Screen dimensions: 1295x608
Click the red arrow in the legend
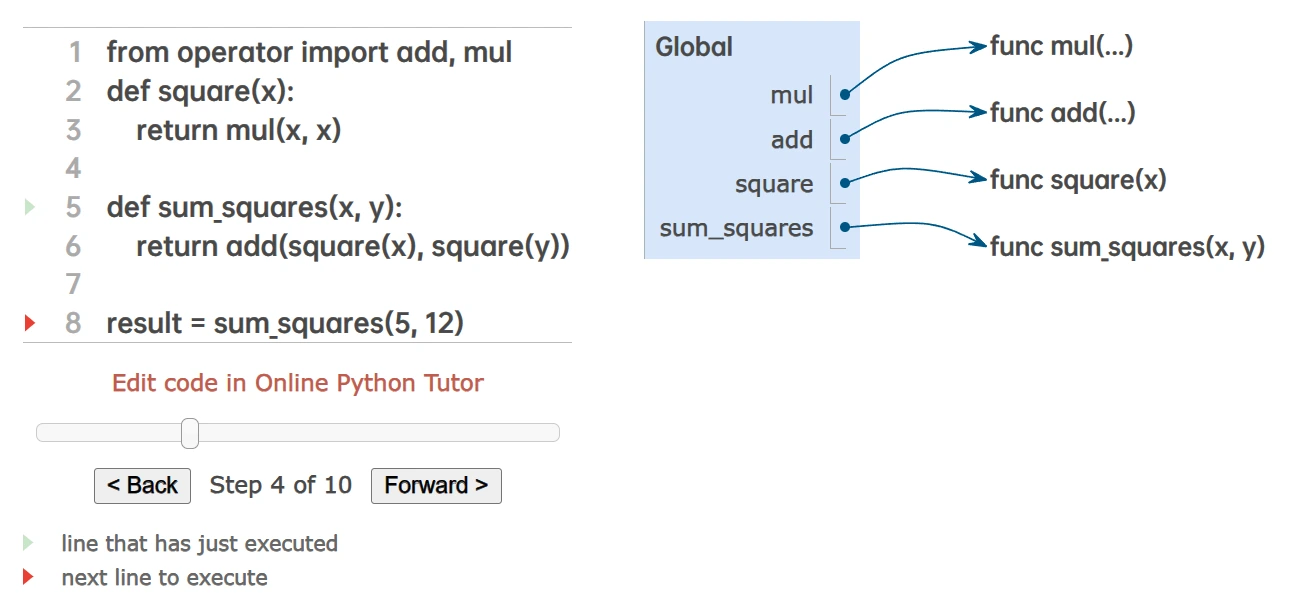[x=29, y=577]
